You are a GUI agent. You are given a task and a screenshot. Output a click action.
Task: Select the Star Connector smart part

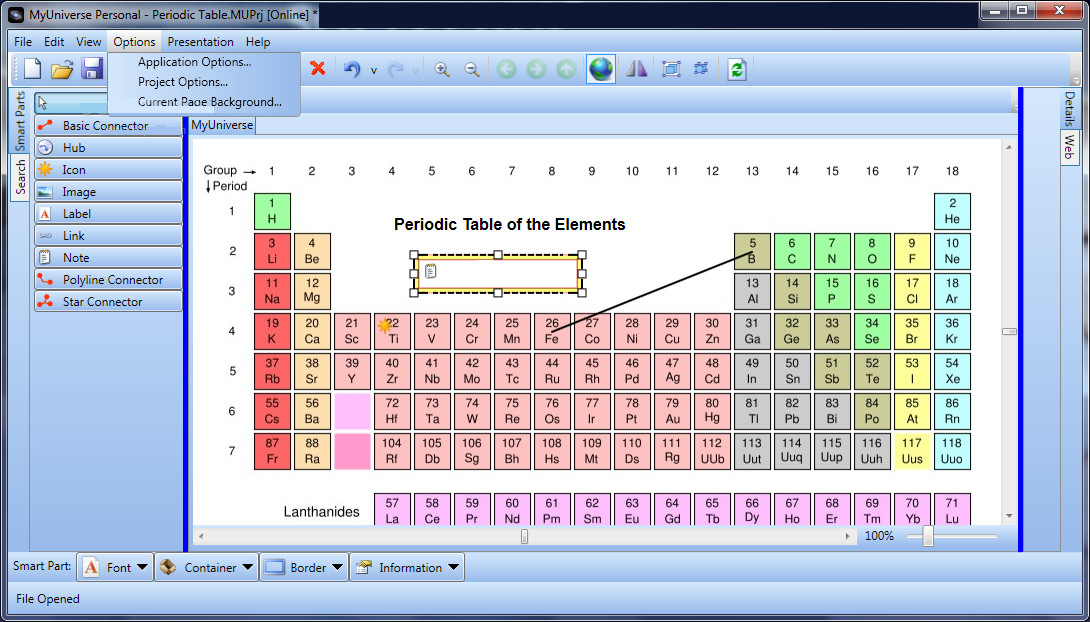tap(108, 302)
